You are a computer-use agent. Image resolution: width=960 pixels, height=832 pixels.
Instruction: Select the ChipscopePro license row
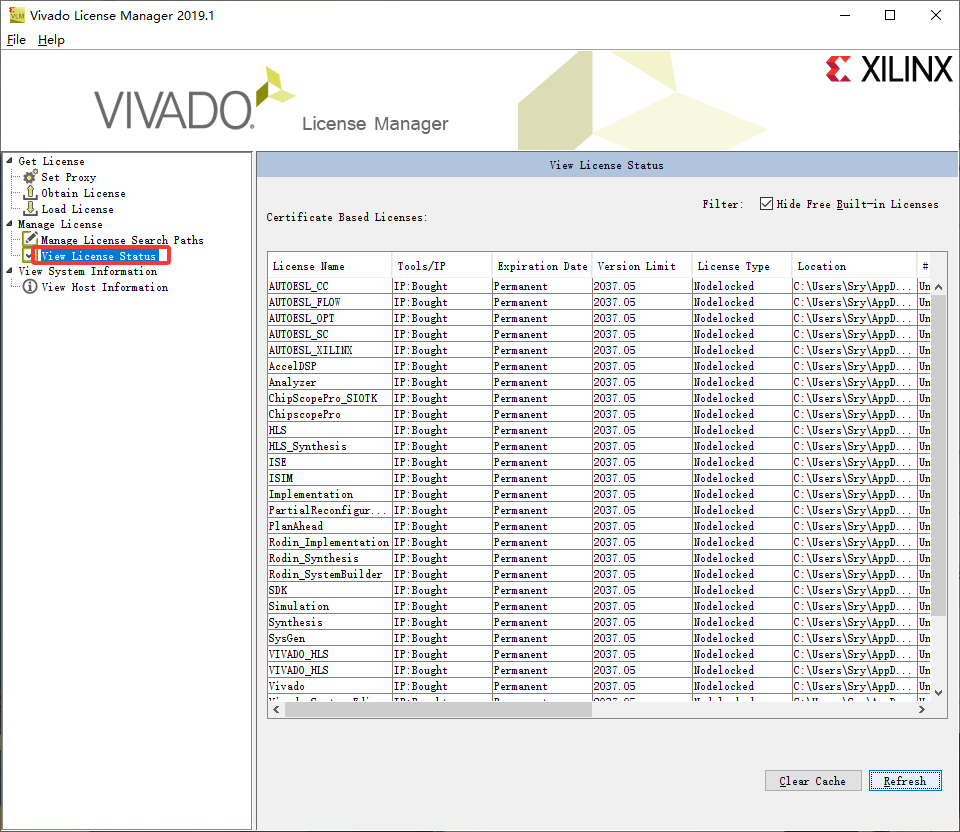pyautogui.click(x=600, y=414)
